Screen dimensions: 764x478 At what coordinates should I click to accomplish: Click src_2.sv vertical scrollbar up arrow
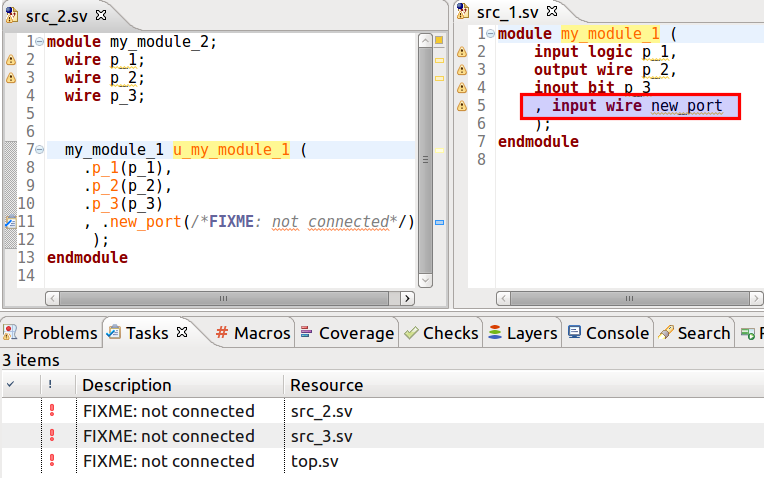tap(425, 40)
